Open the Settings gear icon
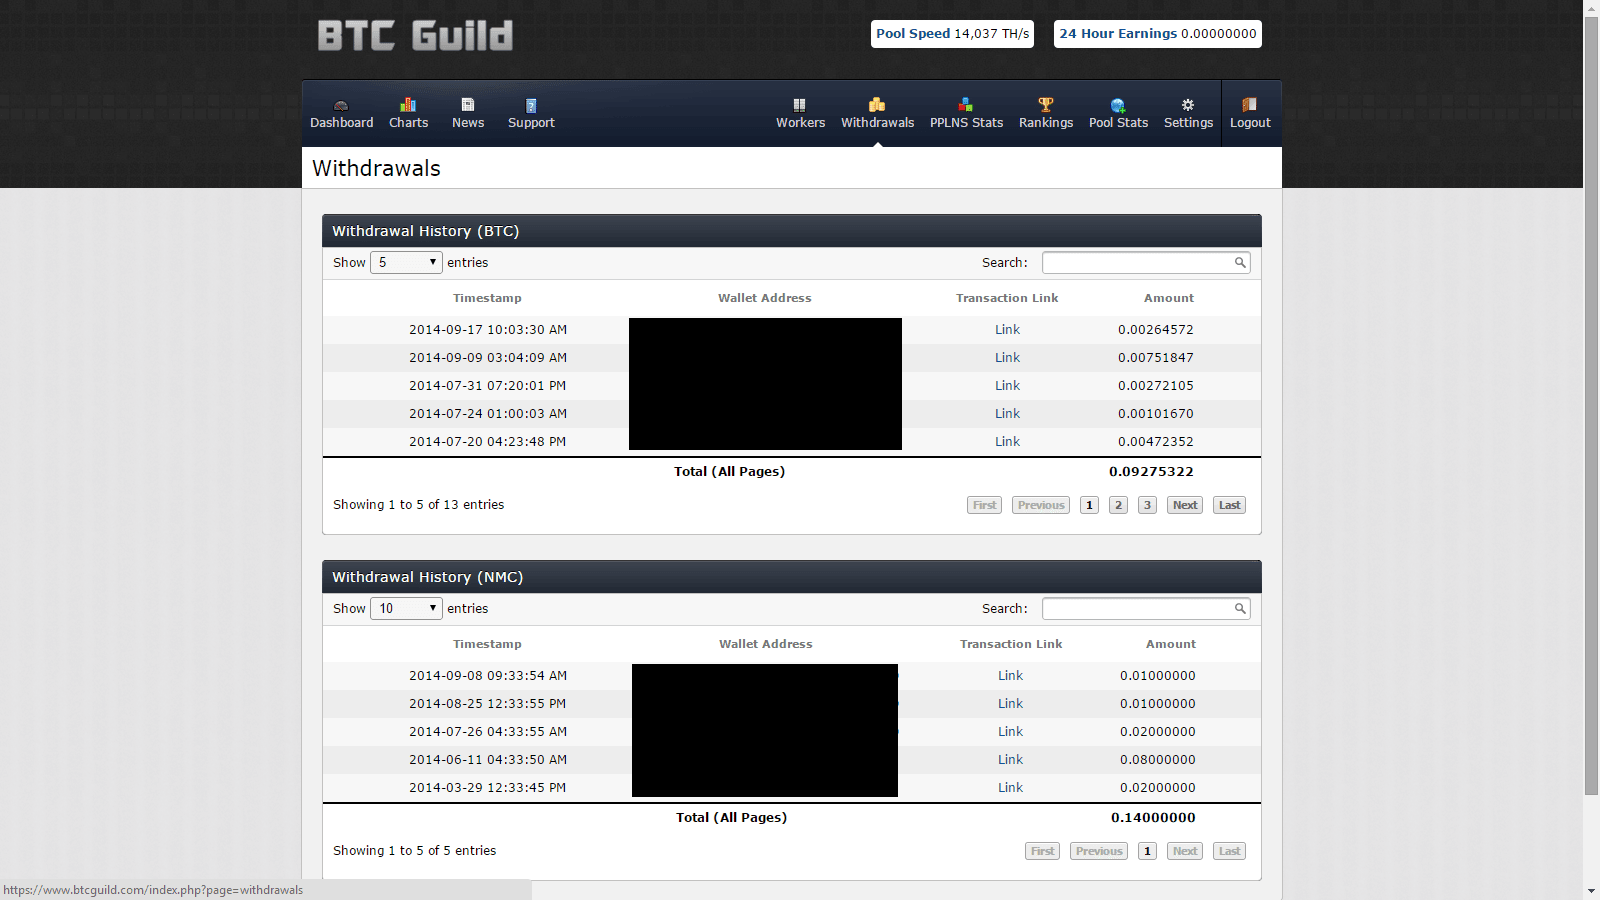The width and height of the screenshot is (1600, 900). tap(1188, 105)
